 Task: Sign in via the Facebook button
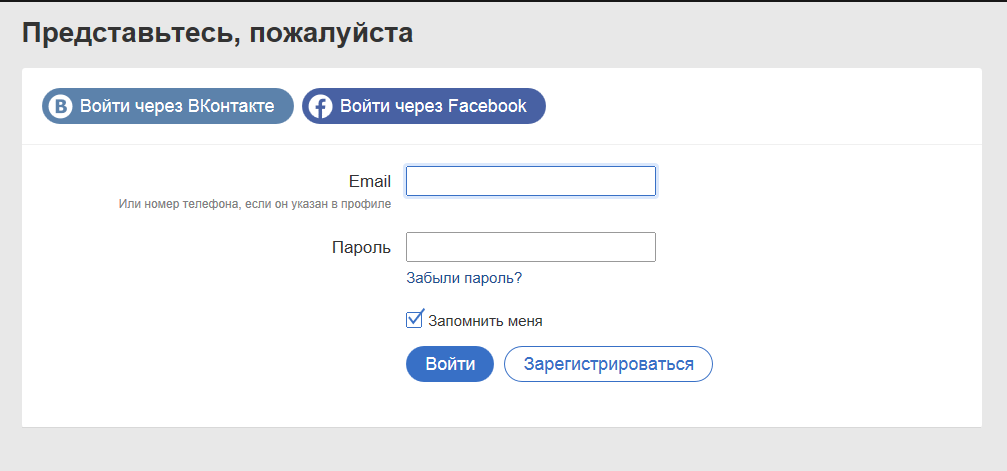coord(424,106)
